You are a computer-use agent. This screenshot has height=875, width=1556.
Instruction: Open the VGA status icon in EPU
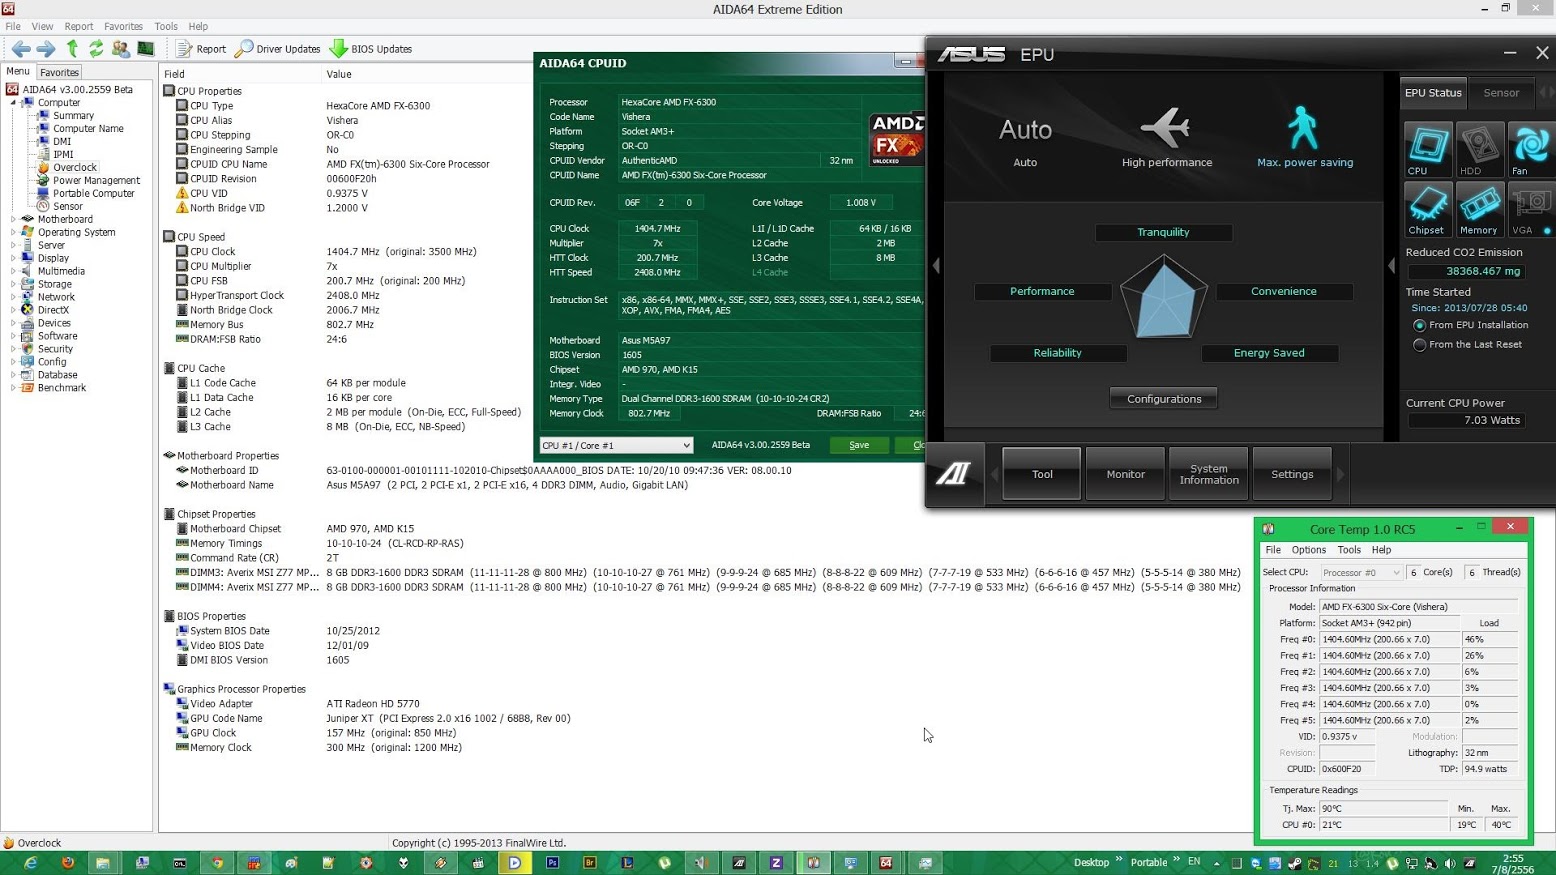click(x=1531, y=209)
